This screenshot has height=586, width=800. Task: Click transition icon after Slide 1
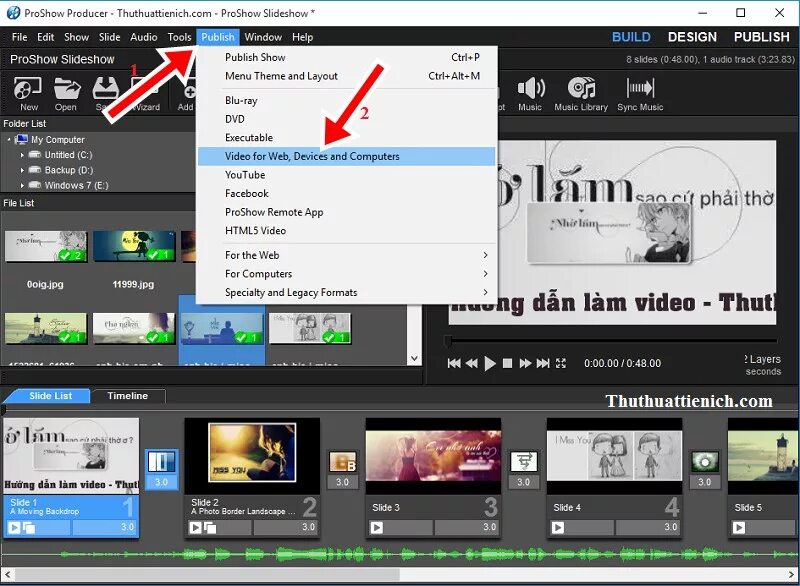point(162,462)
